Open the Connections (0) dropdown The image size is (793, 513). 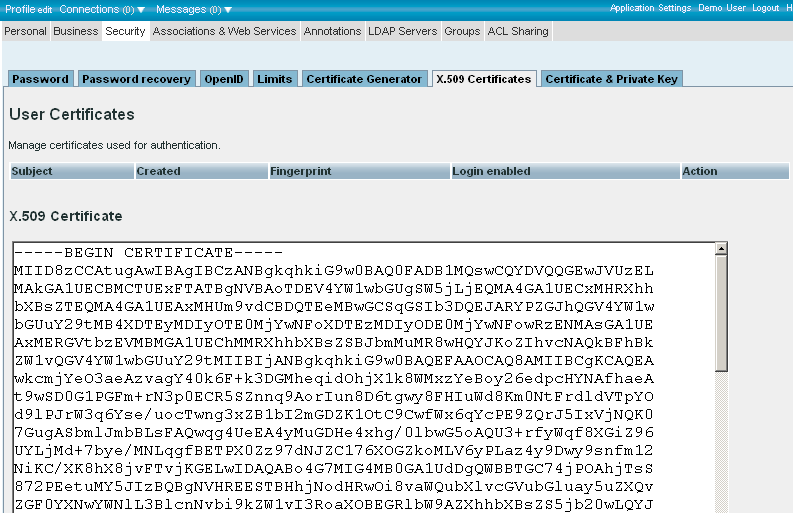point(101,9)
